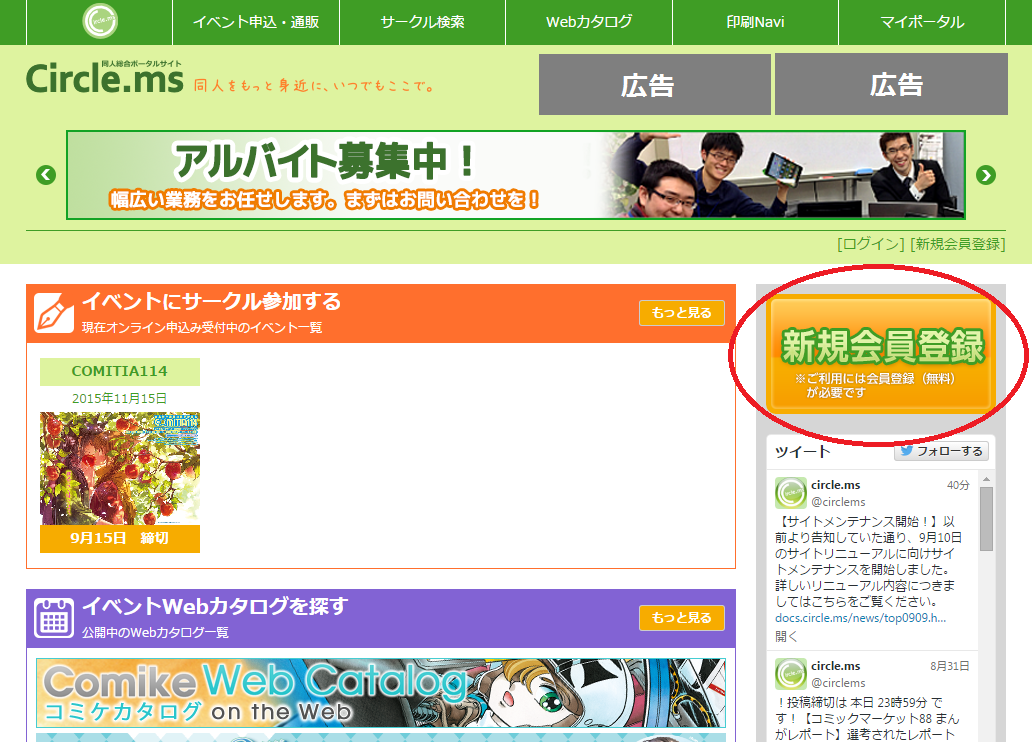This screenshot has width=1032, height=742.
Task: Open the COMITIA114 event title
Action: [x=120, y=371]
